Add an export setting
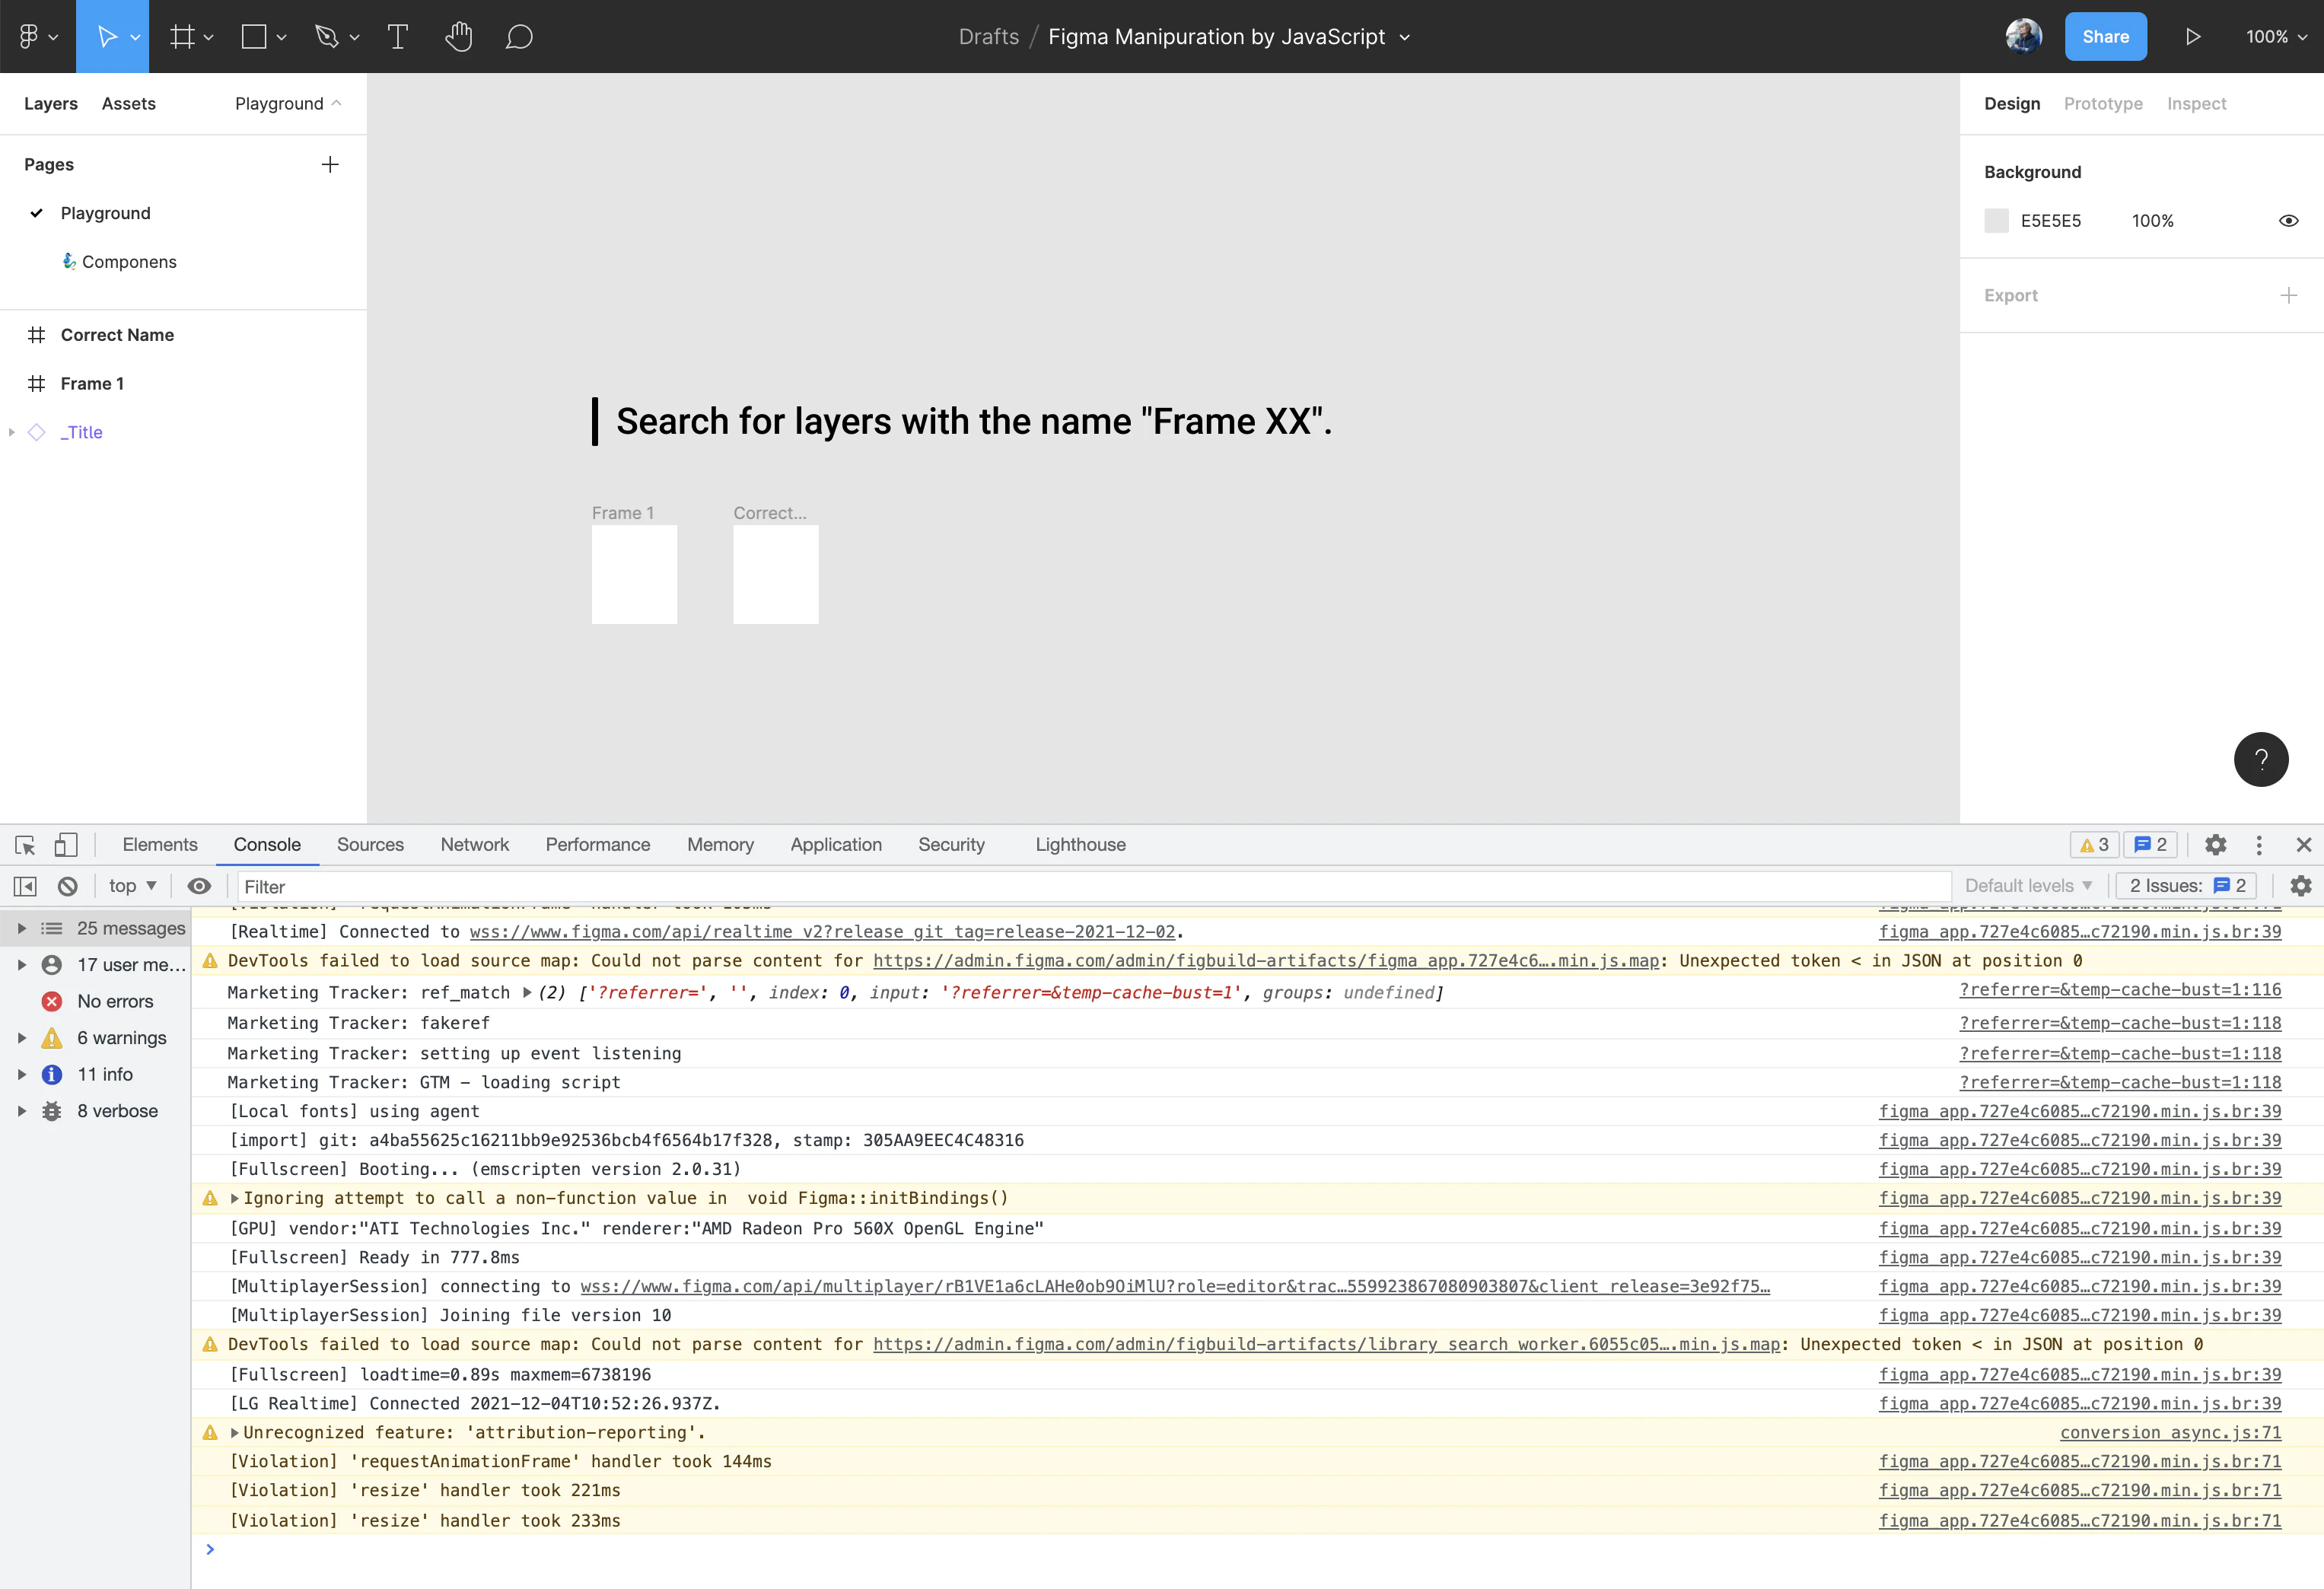 (x=2288, y=296)
